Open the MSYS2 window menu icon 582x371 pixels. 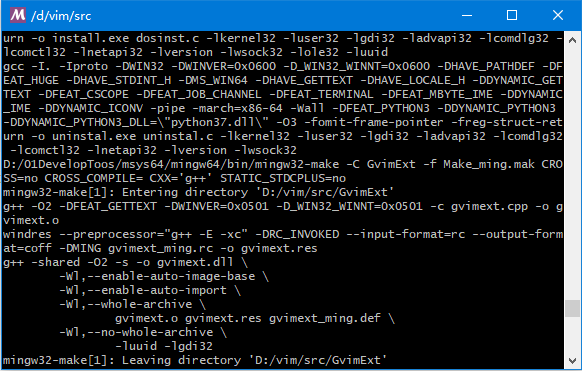tap(17, 15)
